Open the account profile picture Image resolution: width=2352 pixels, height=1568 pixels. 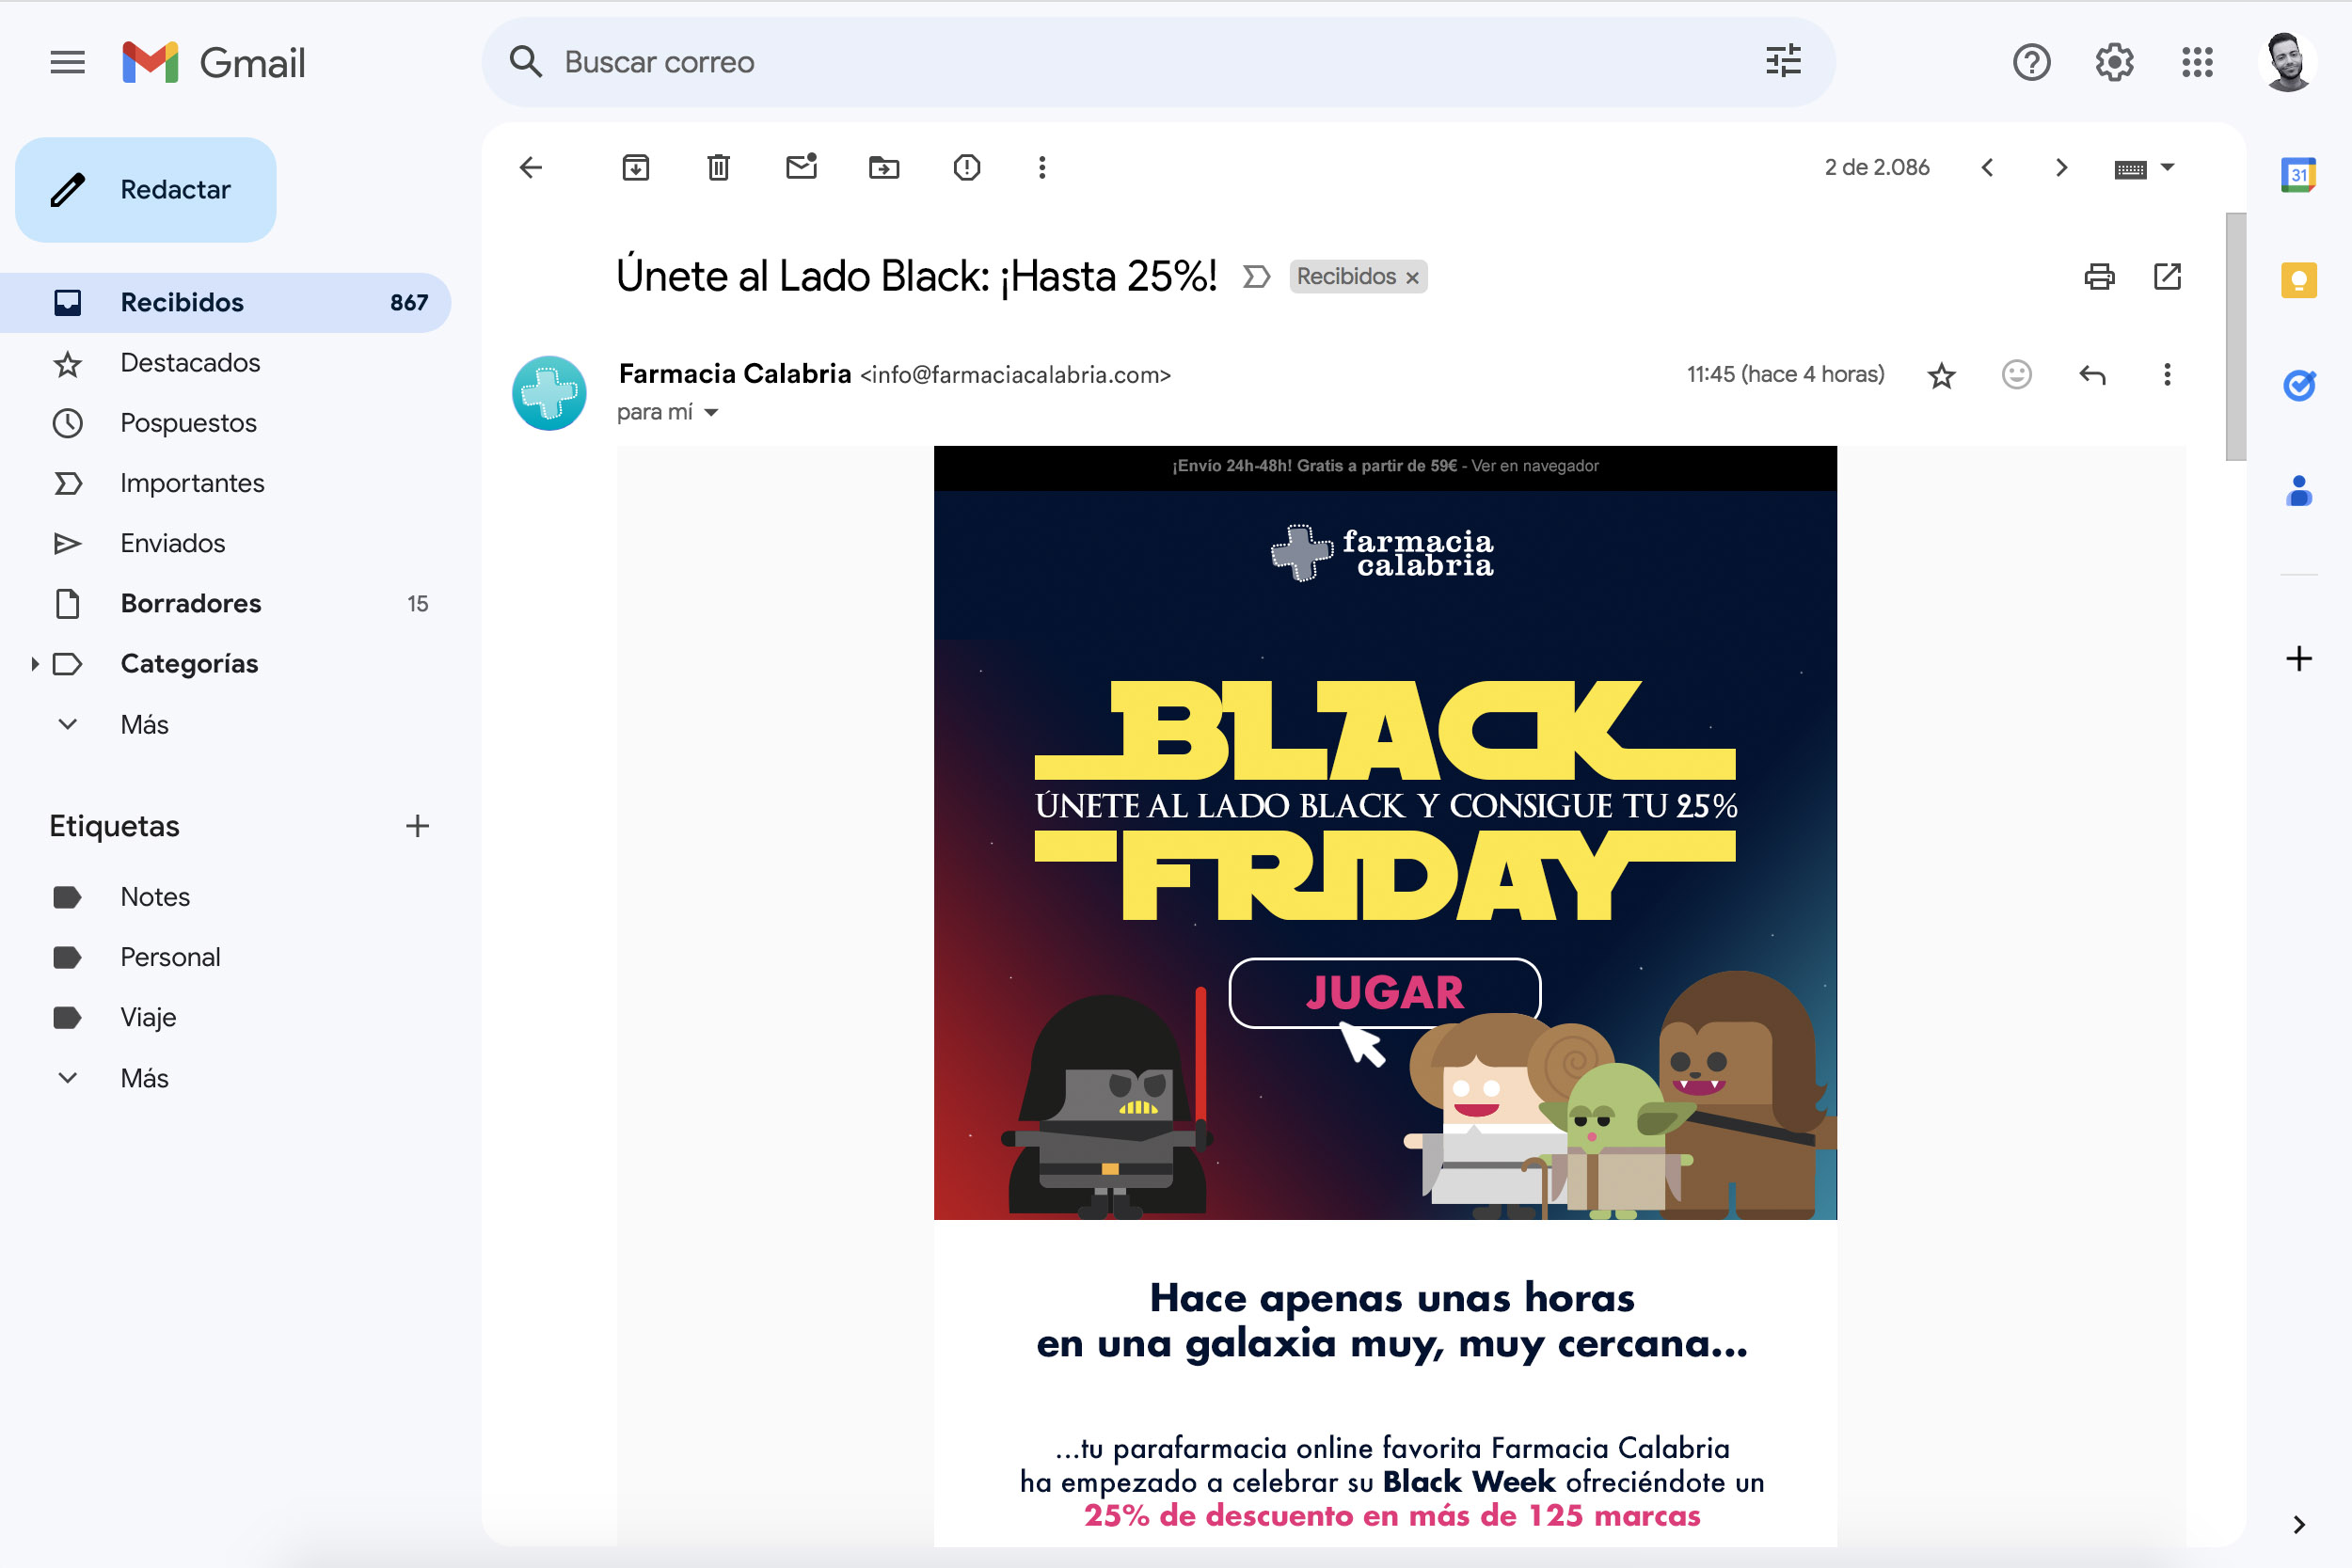click(2286, 62)
